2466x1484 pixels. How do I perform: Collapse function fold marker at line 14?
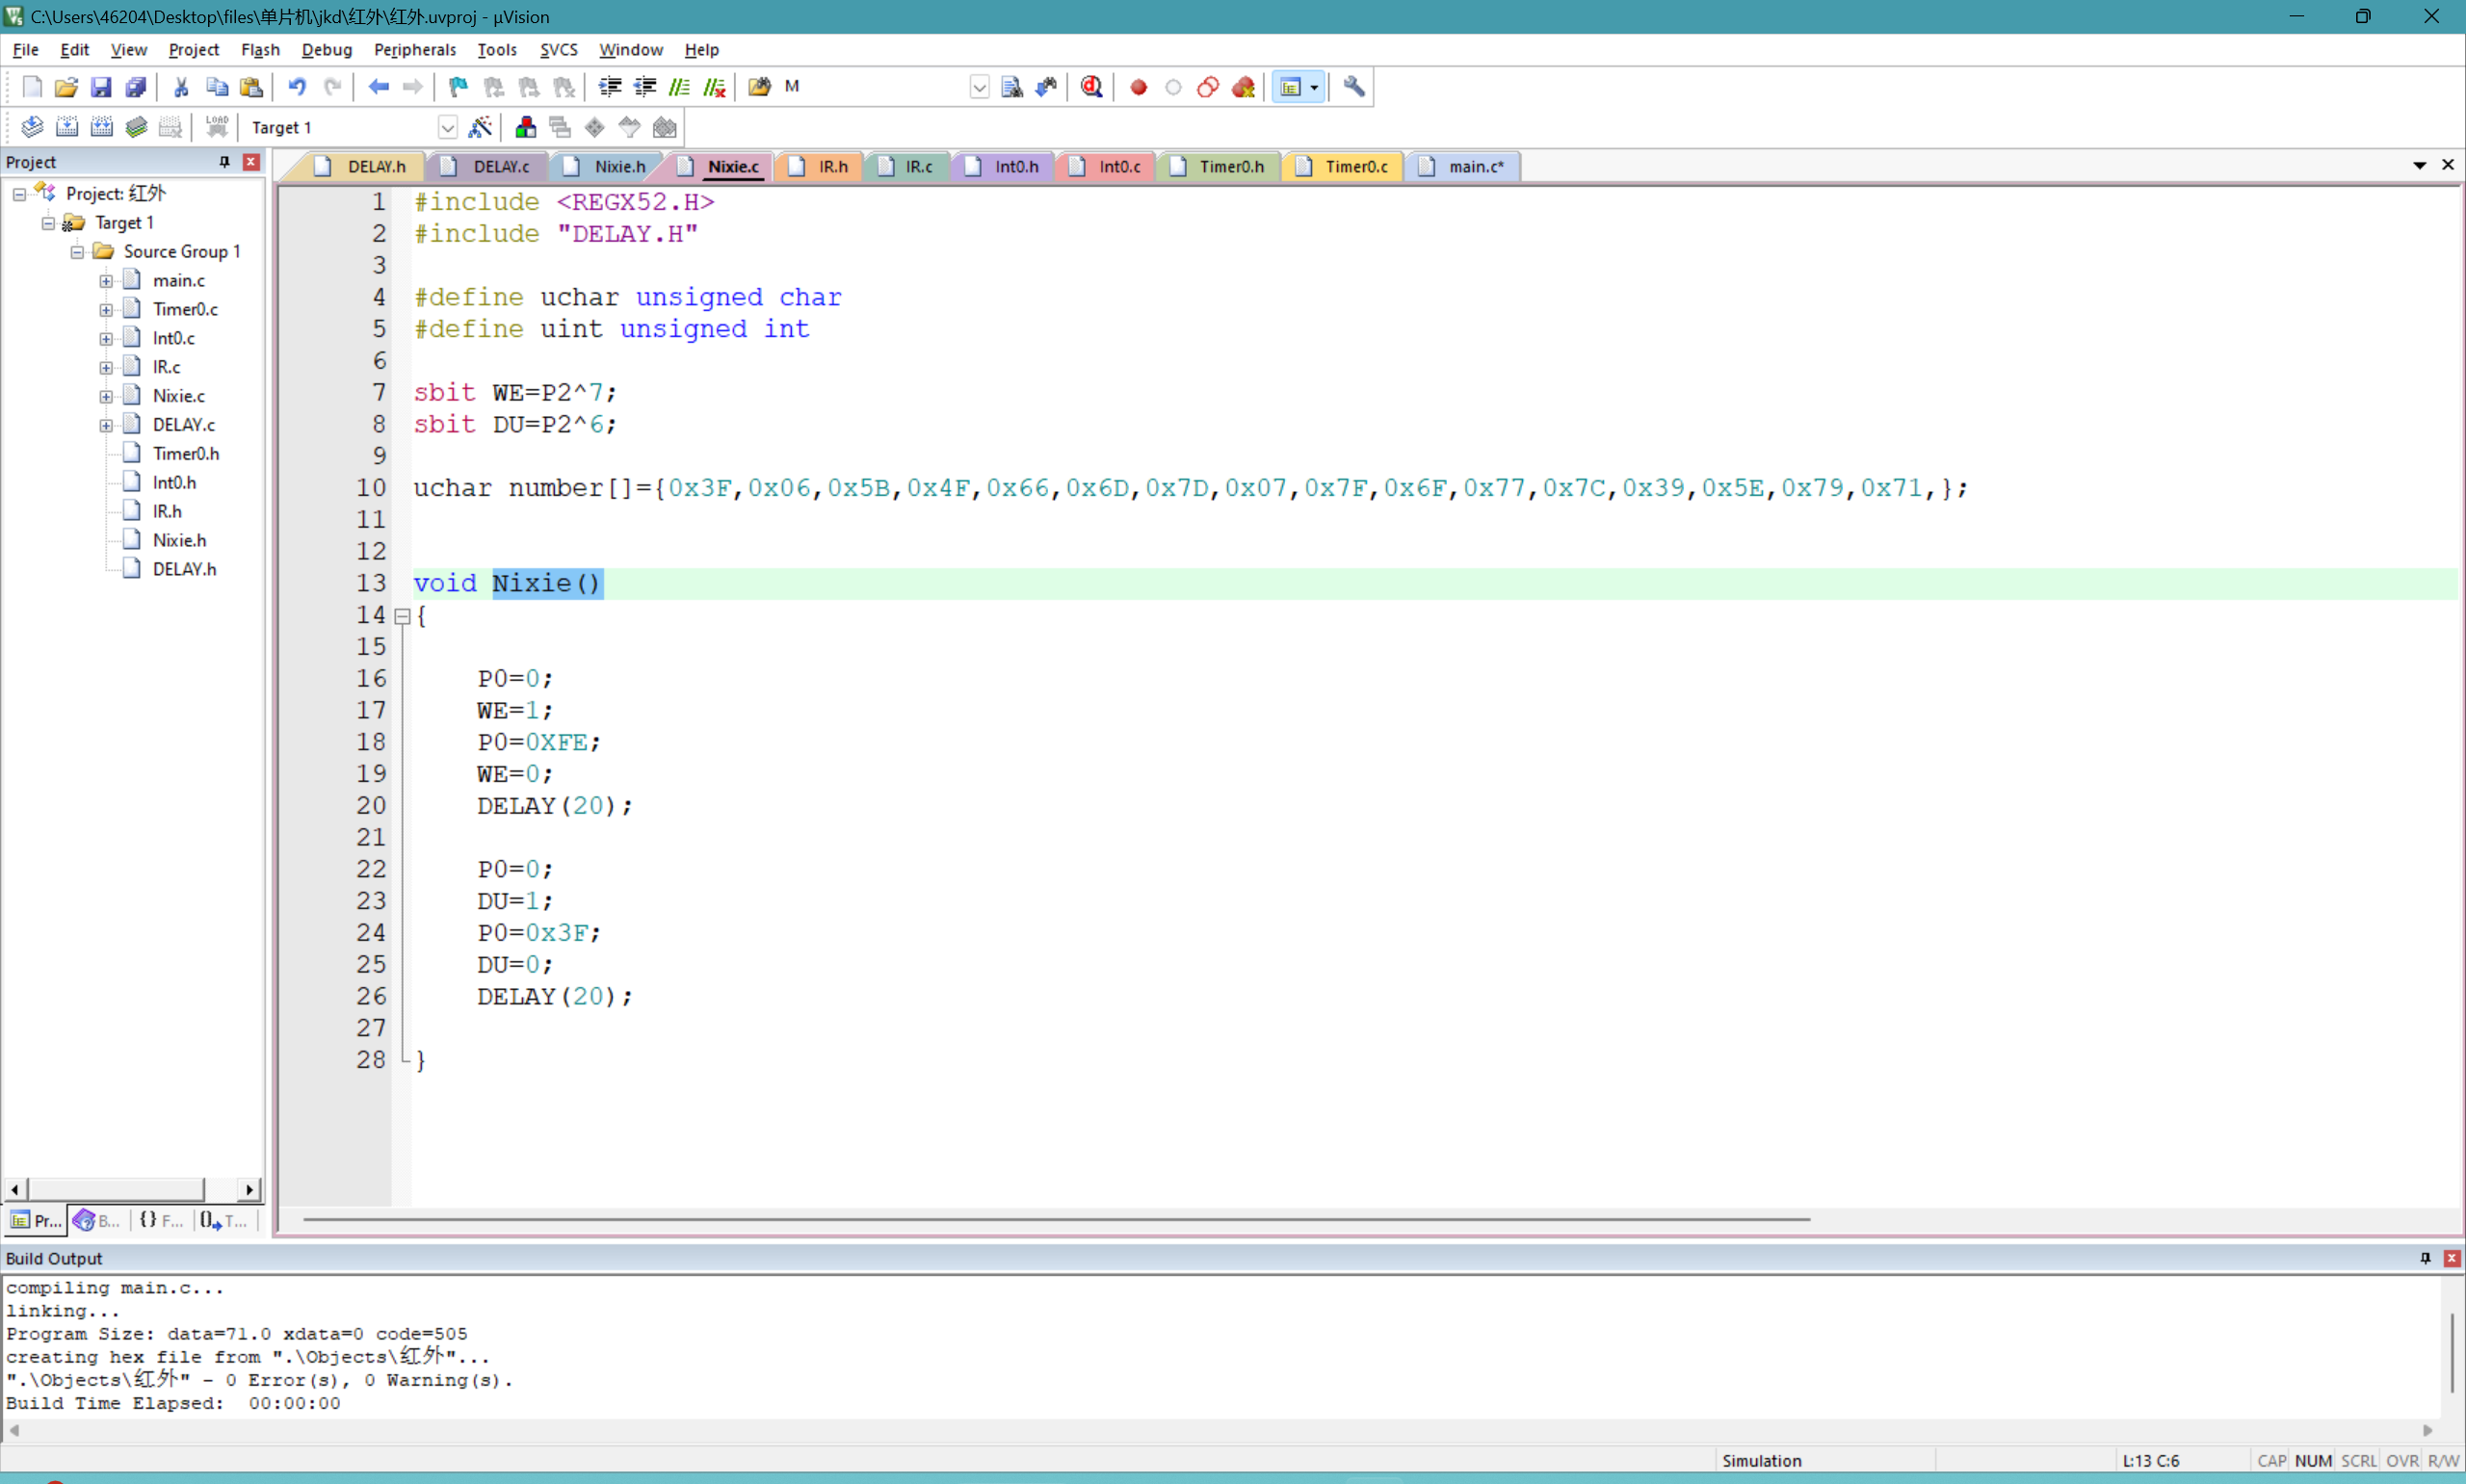coord(402,616)
